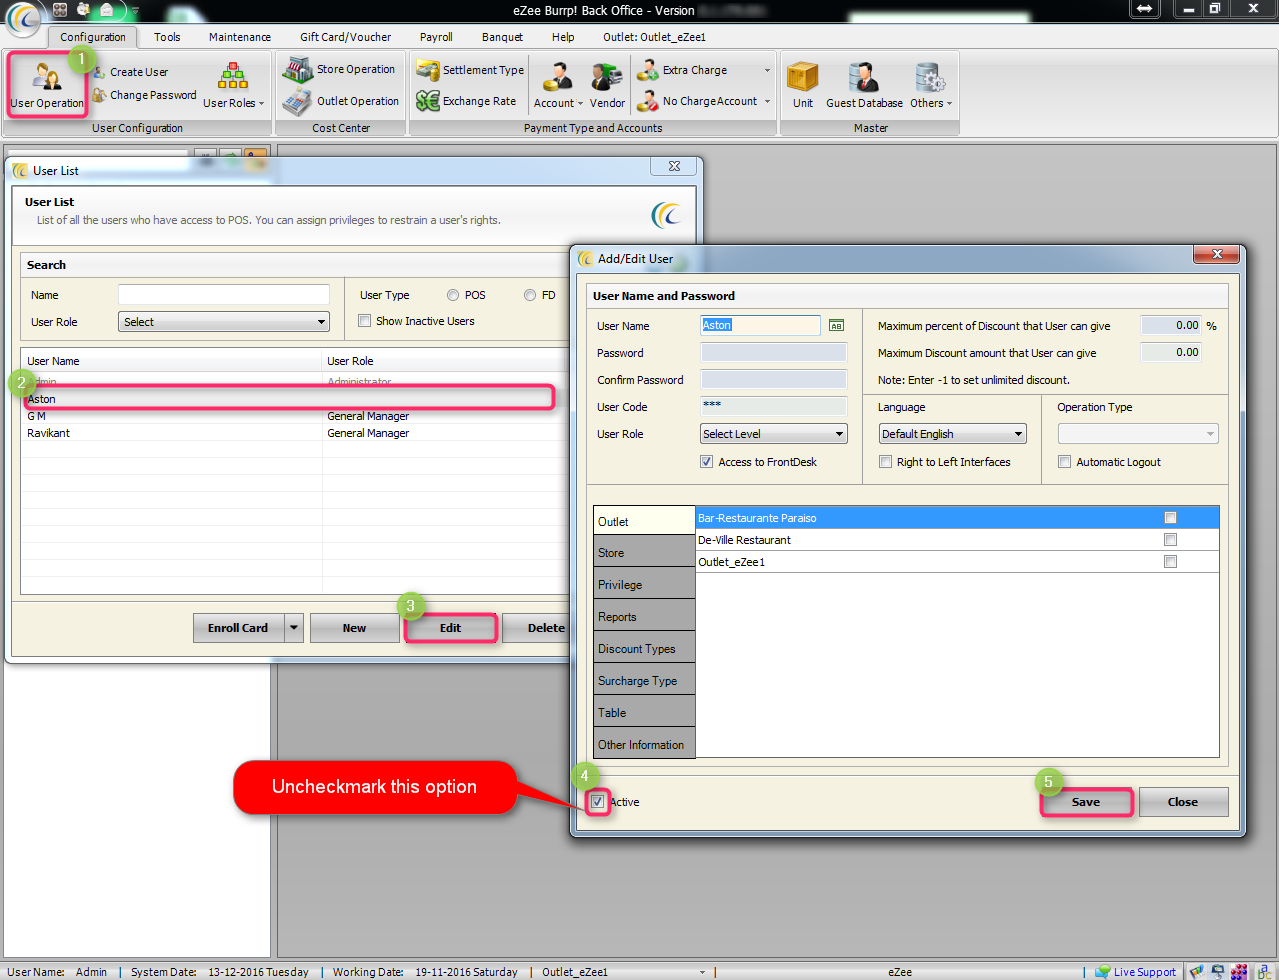Click the clock quick access icon
Image resolution: width=1279 pixels, height=980 pixels.
(x=84, y=9)
